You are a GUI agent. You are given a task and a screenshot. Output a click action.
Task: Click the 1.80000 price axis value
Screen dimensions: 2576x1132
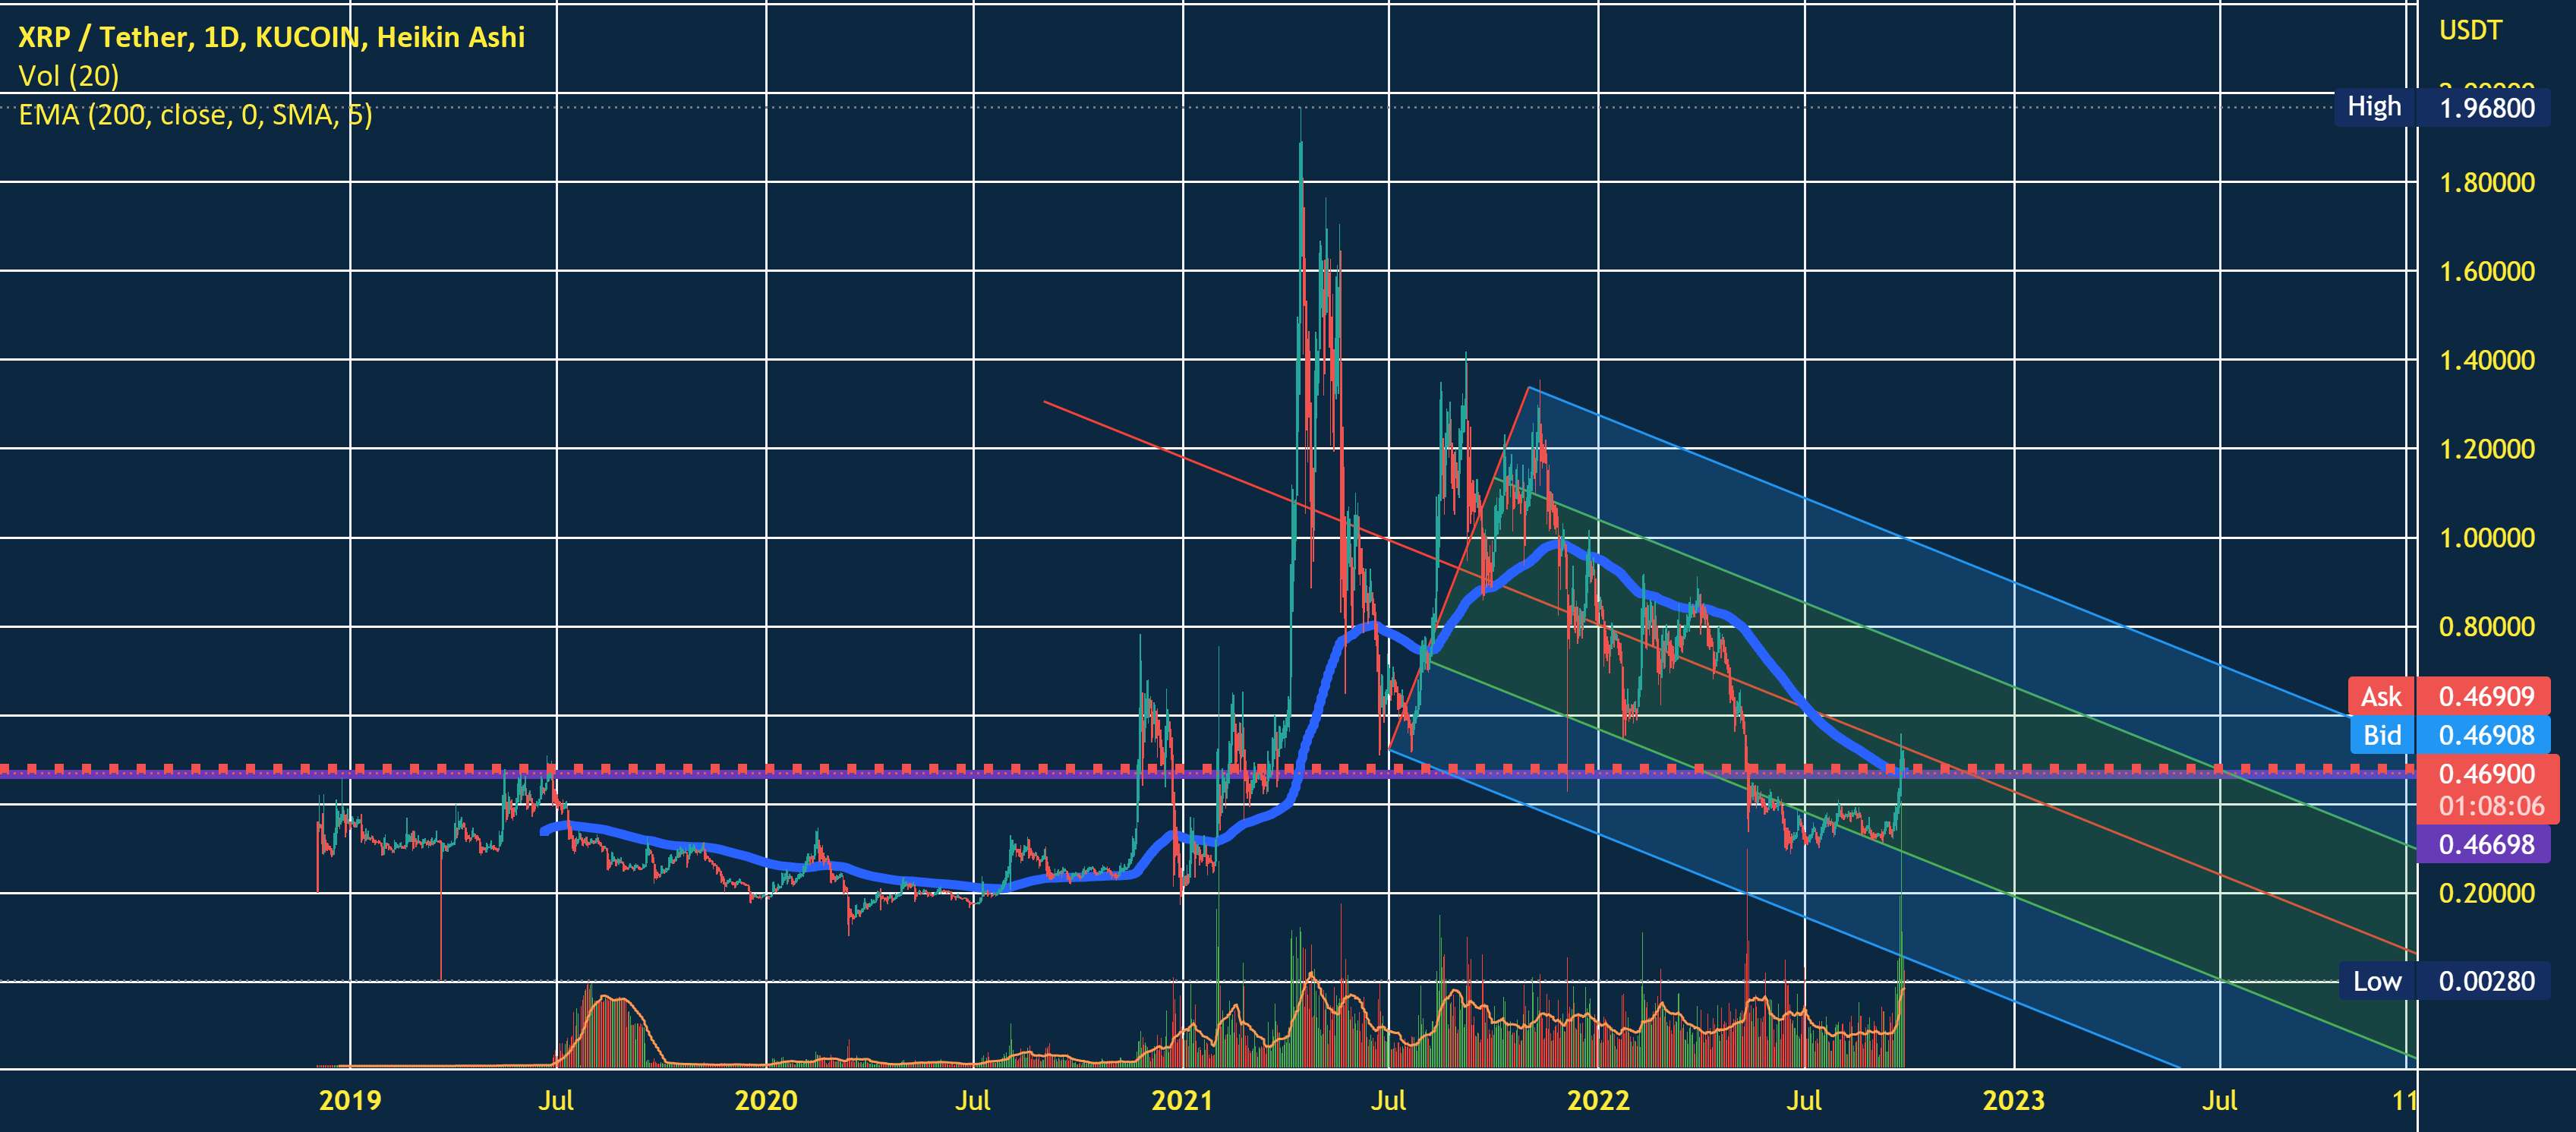tap(2487, 182)
